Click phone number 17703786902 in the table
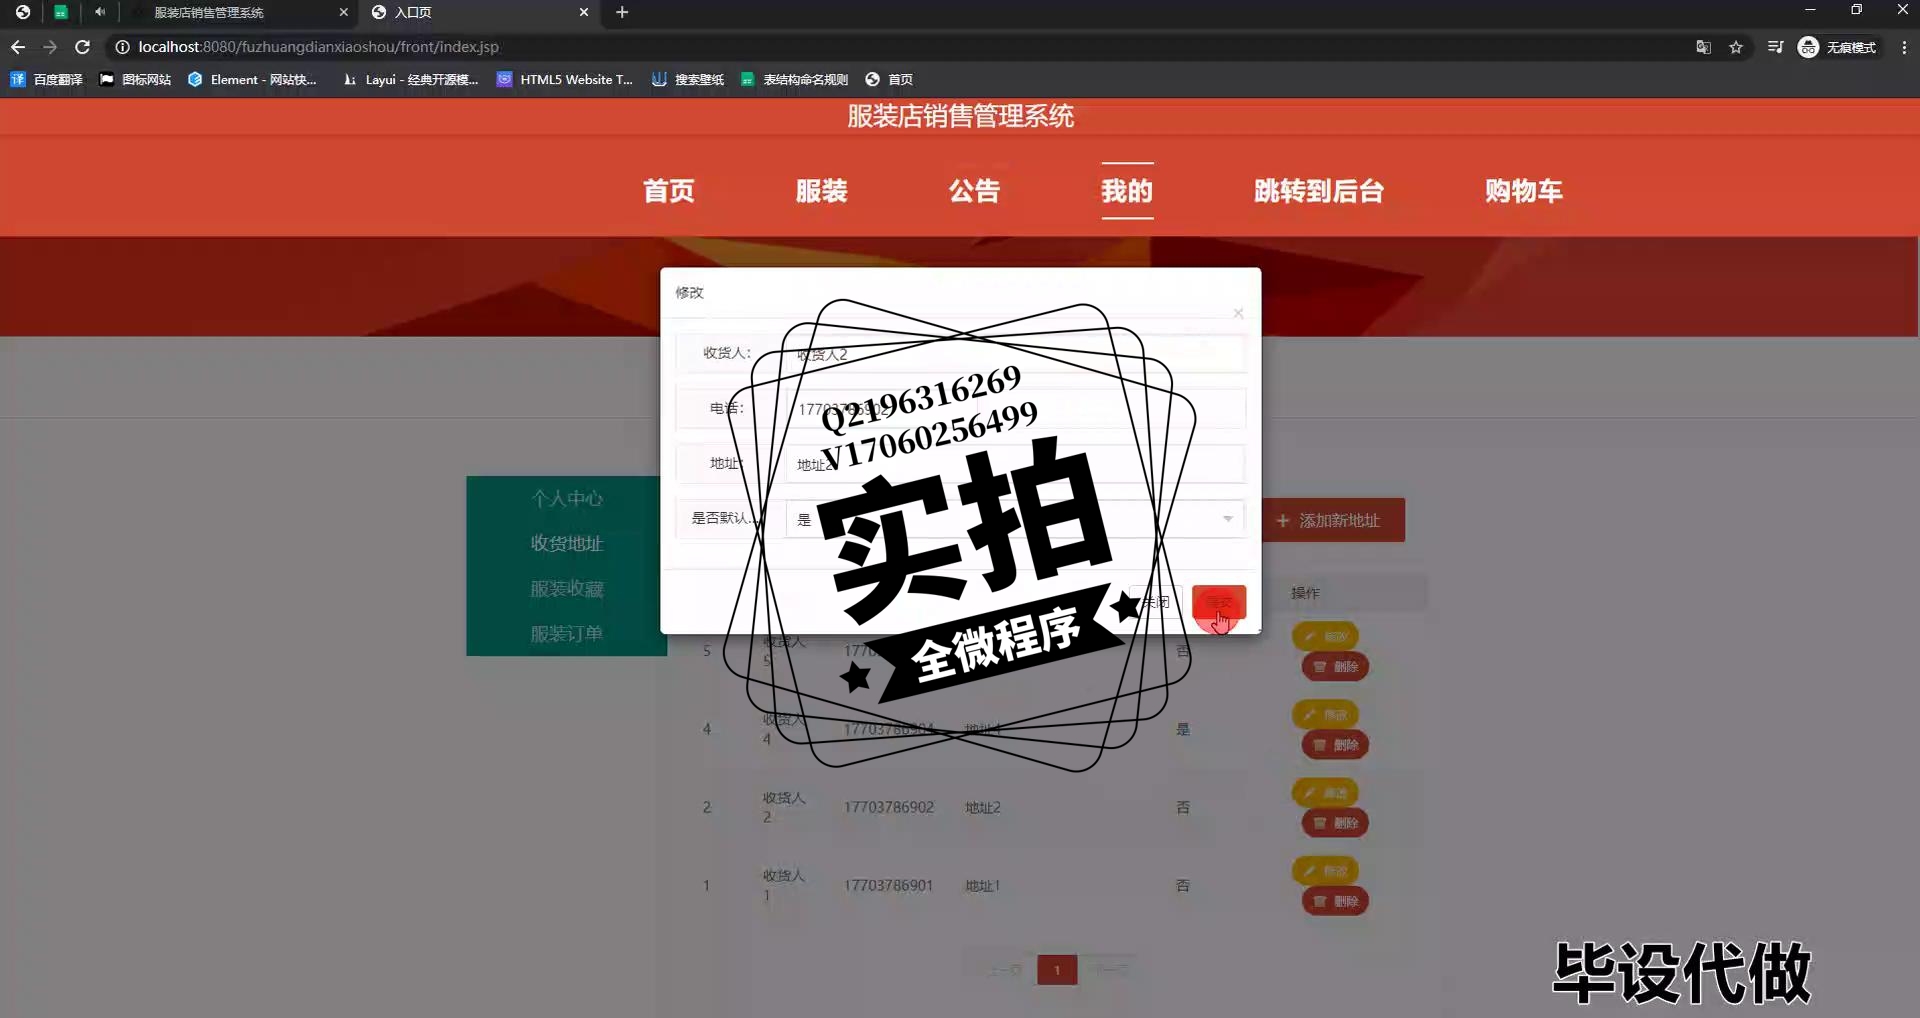This screenshot has width=1920, height=1018. click(x=888, y=807)
